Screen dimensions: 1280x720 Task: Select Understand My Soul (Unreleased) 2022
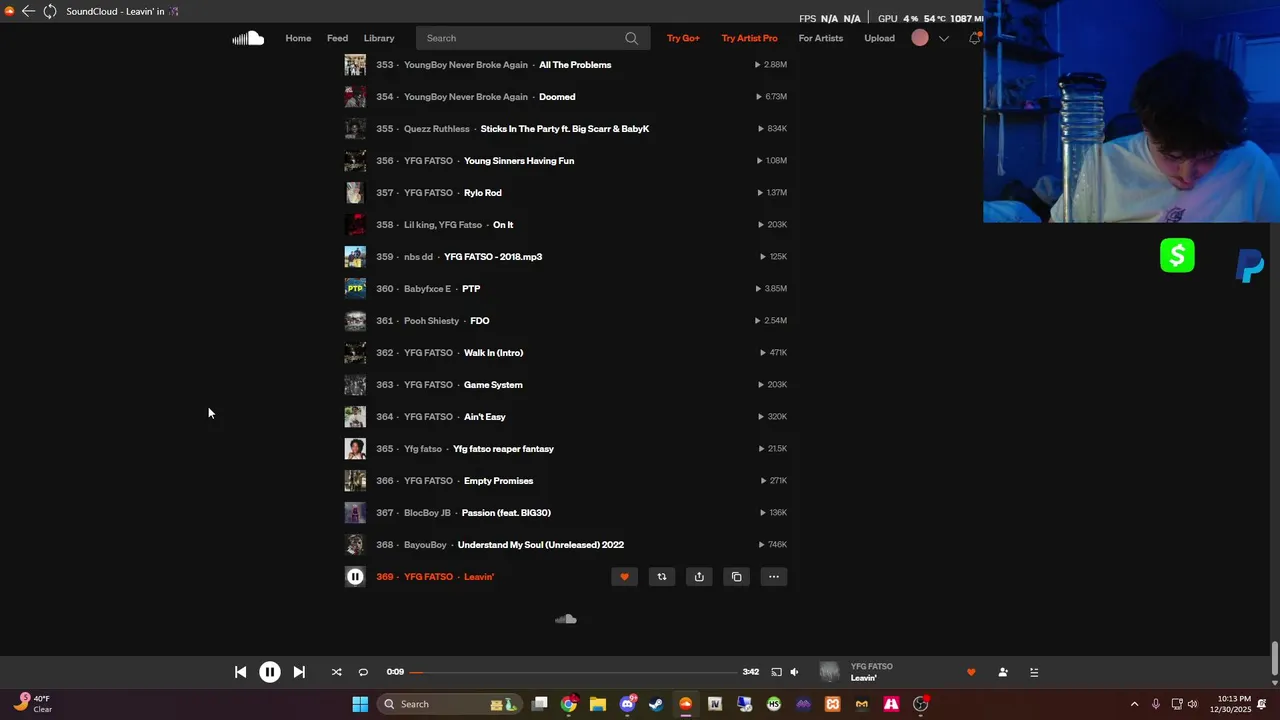[x=541, y=545]
